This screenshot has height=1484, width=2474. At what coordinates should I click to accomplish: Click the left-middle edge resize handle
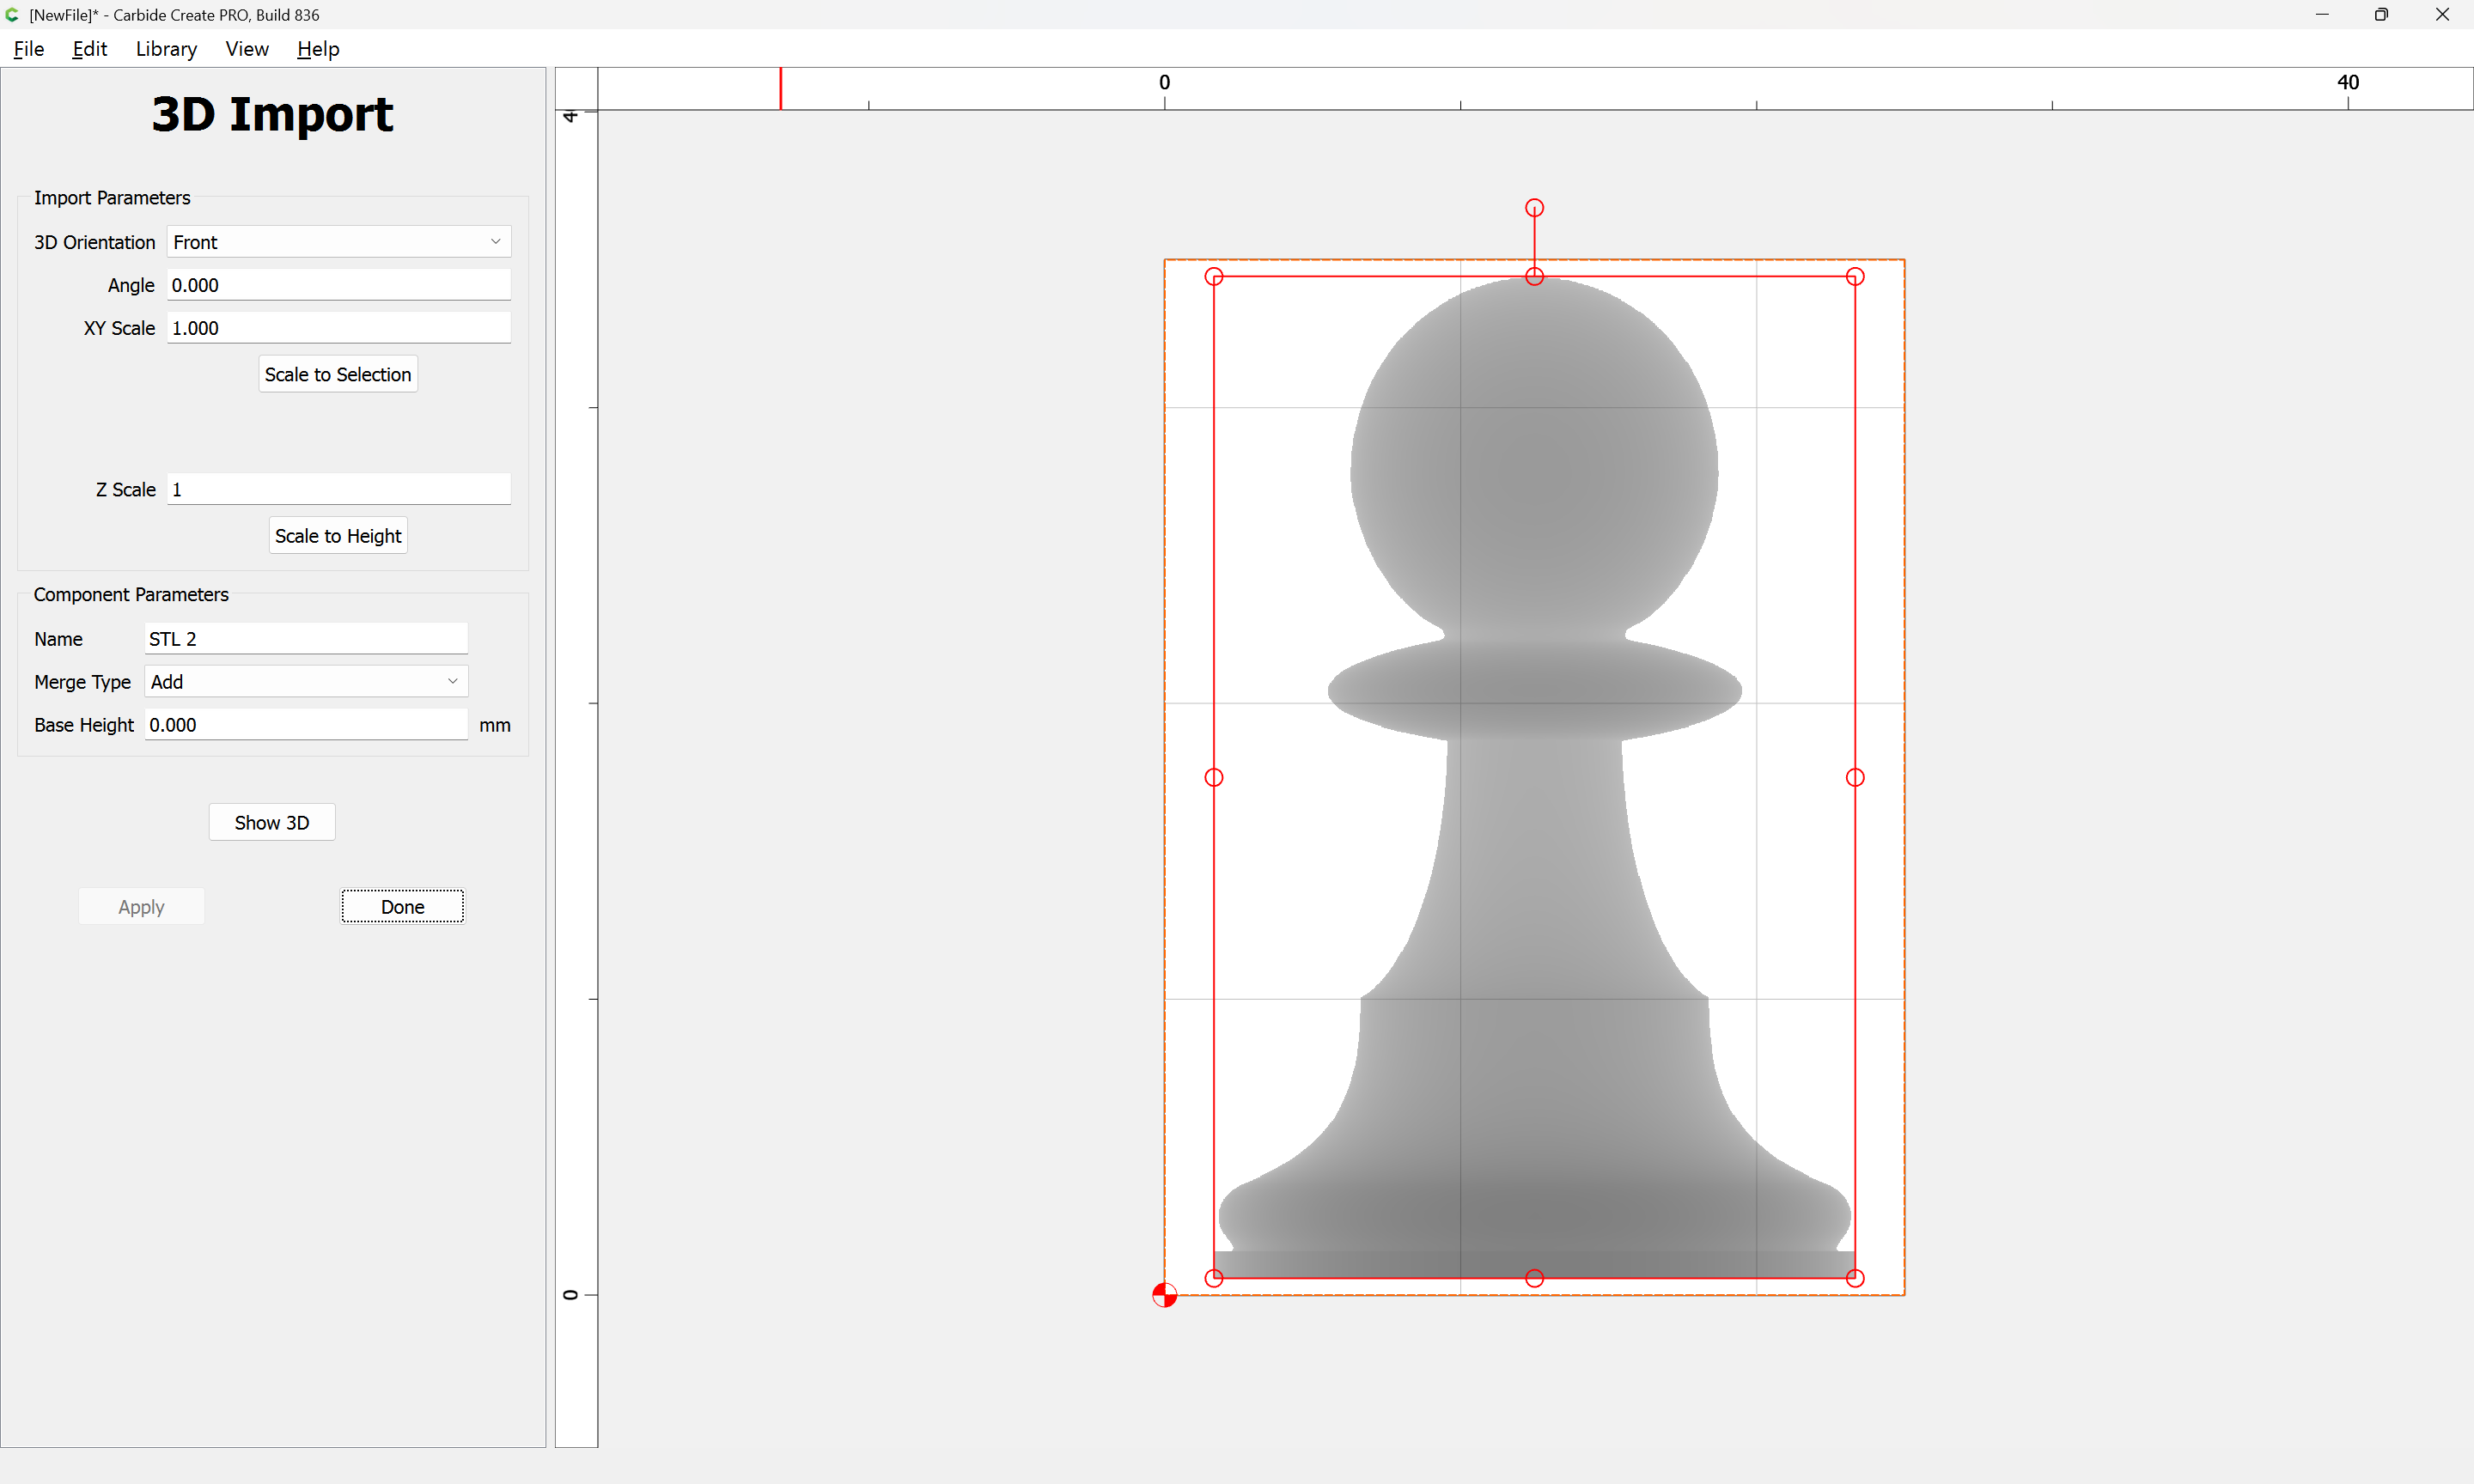tap(1214, 777)
